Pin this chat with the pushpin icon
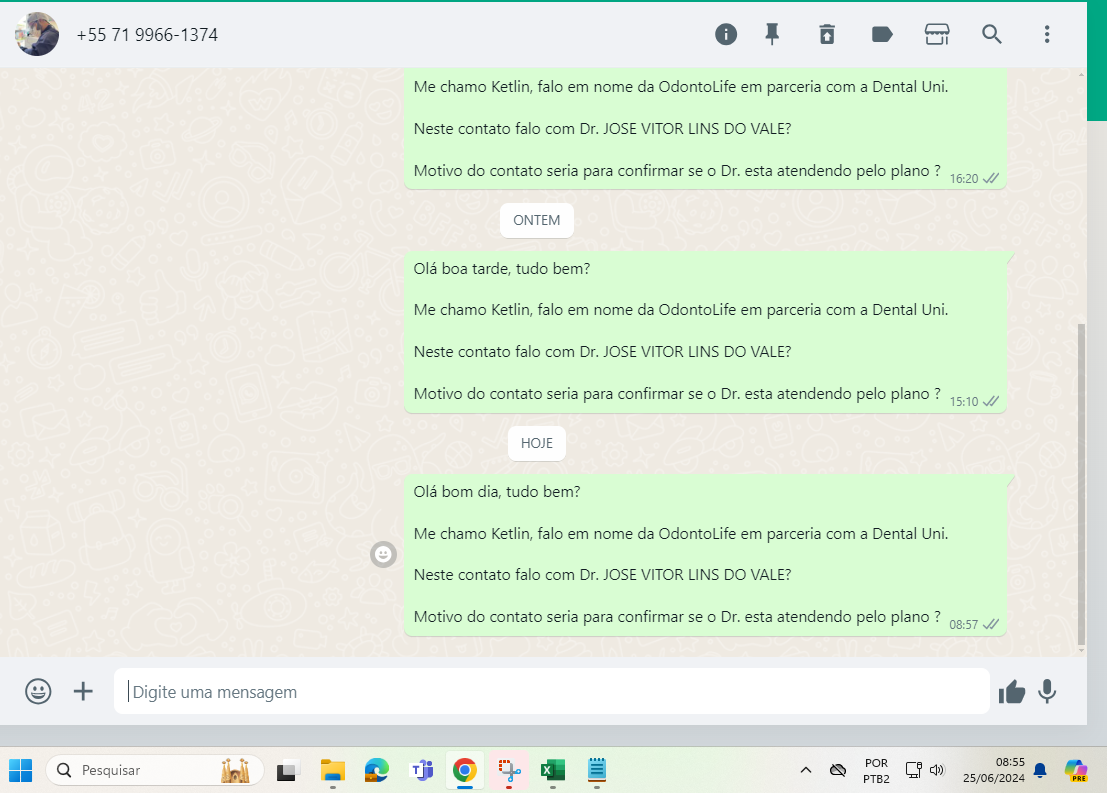The height and width of the screenshot is (793, 1107). click(772, 34)
